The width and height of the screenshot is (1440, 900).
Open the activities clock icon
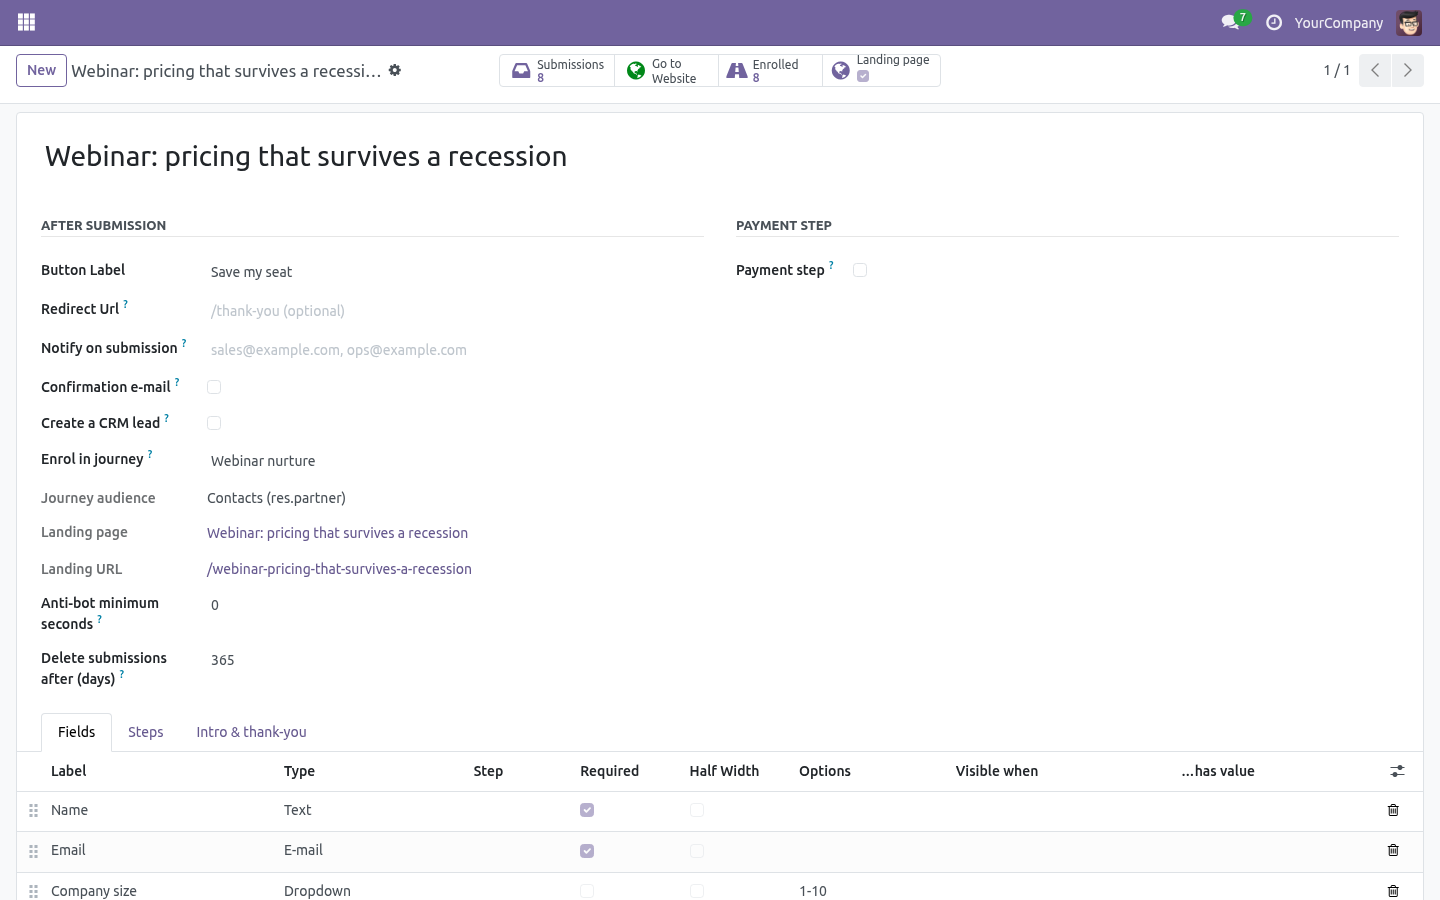tap(1274, 22)
